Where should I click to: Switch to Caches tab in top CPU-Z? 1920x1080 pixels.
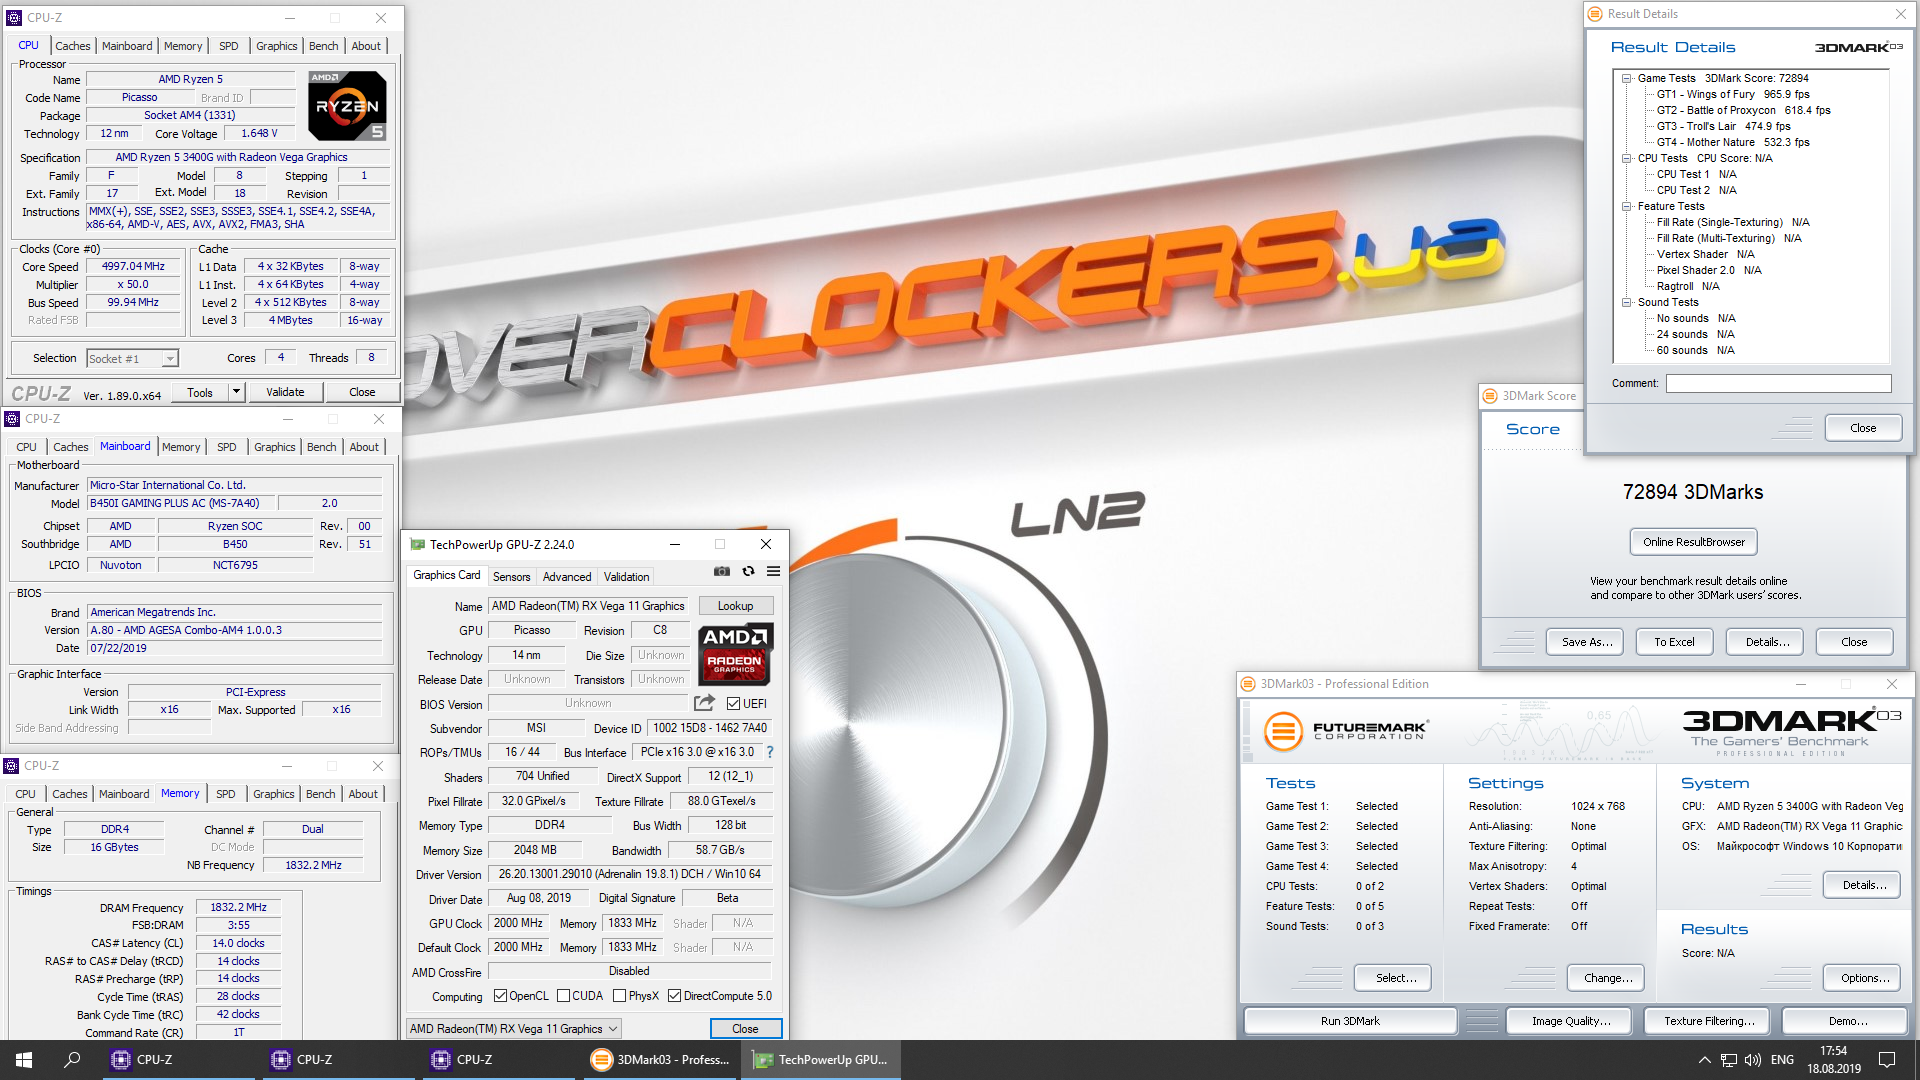pyautogui.click(x=73, y=46)
